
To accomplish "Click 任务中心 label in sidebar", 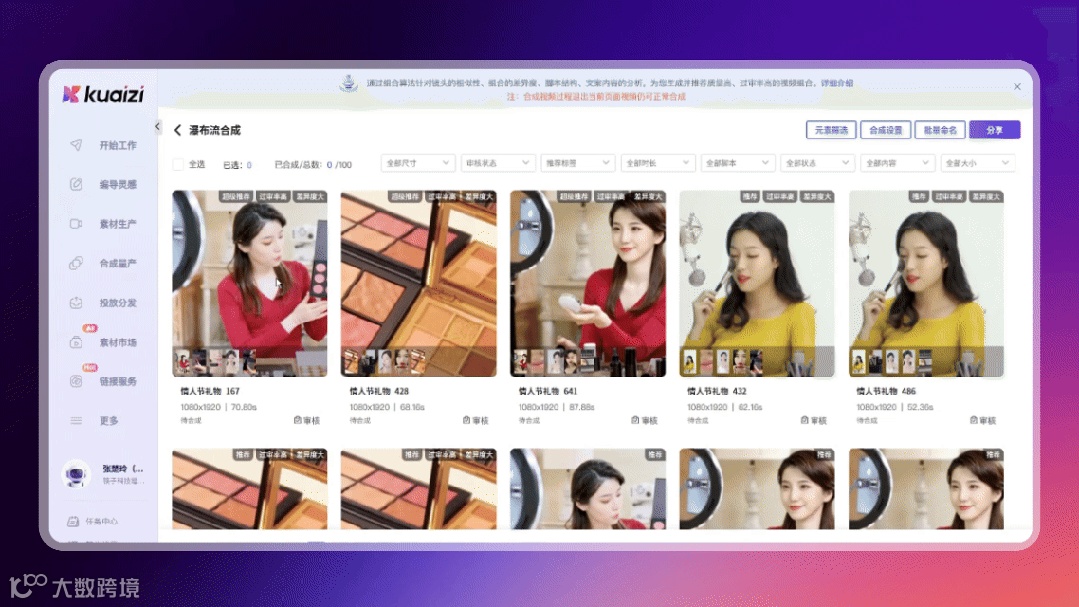I will click(101, 521).
